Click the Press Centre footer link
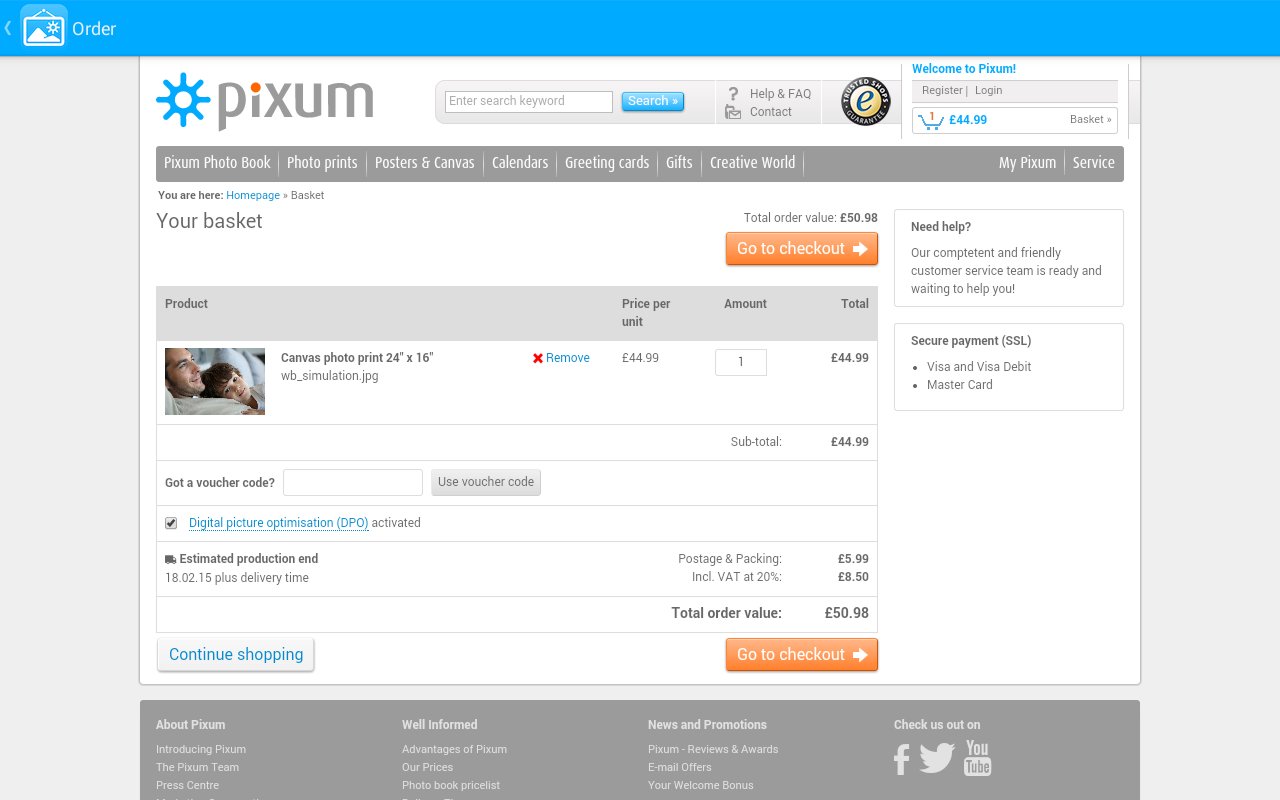 pos(188,785)
